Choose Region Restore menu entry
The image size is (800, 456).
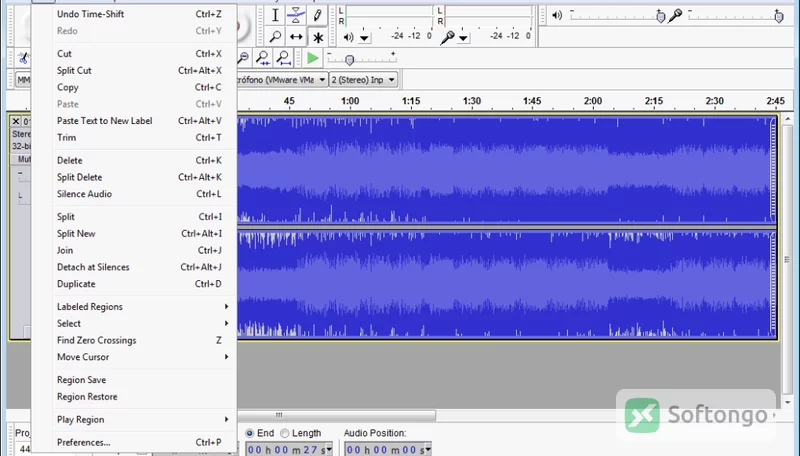145,397
